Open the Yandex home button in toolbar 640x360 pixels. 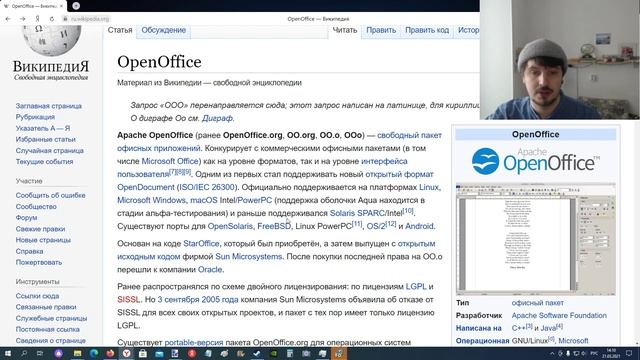[37, 19]
